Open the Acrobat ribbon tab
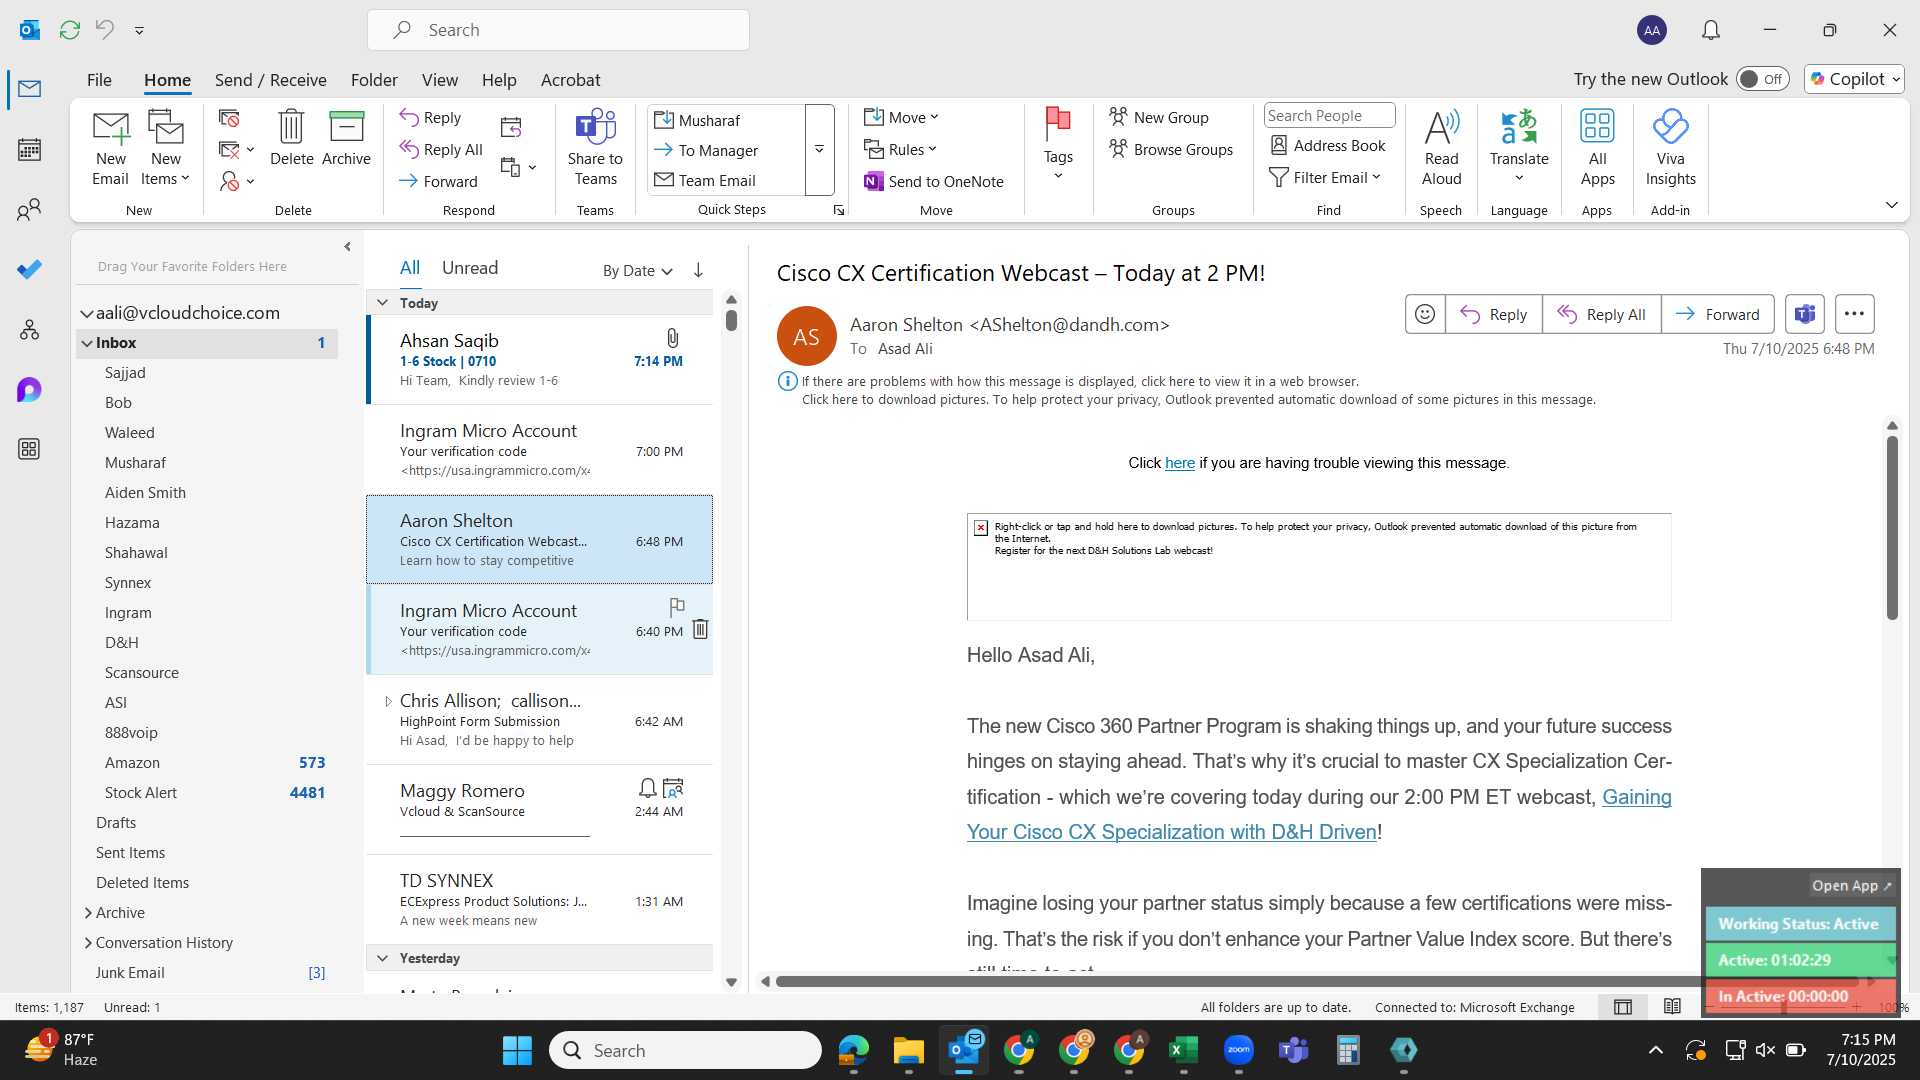This screenshot has height=1080, width=1920. tap(570, 79)
